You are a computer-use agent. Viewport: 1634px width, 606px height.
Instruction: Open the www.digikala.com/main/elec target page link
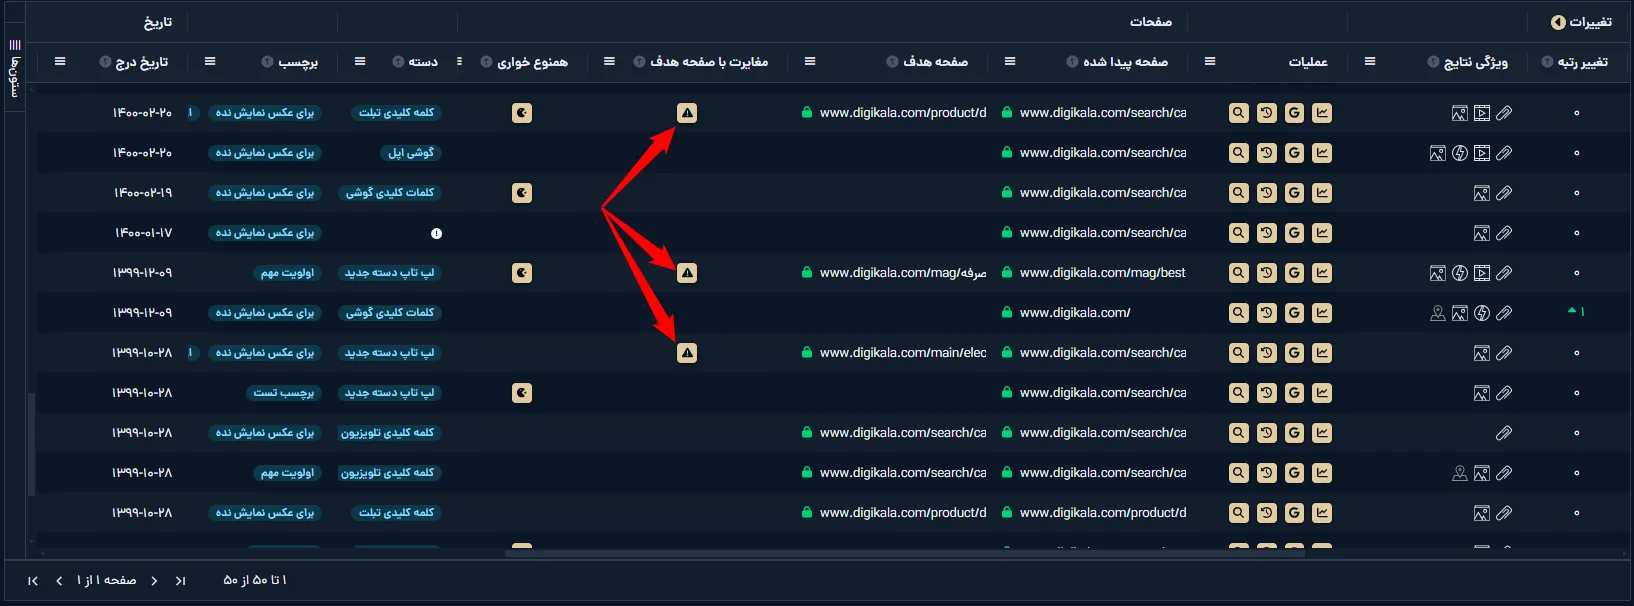coord(903,353)
